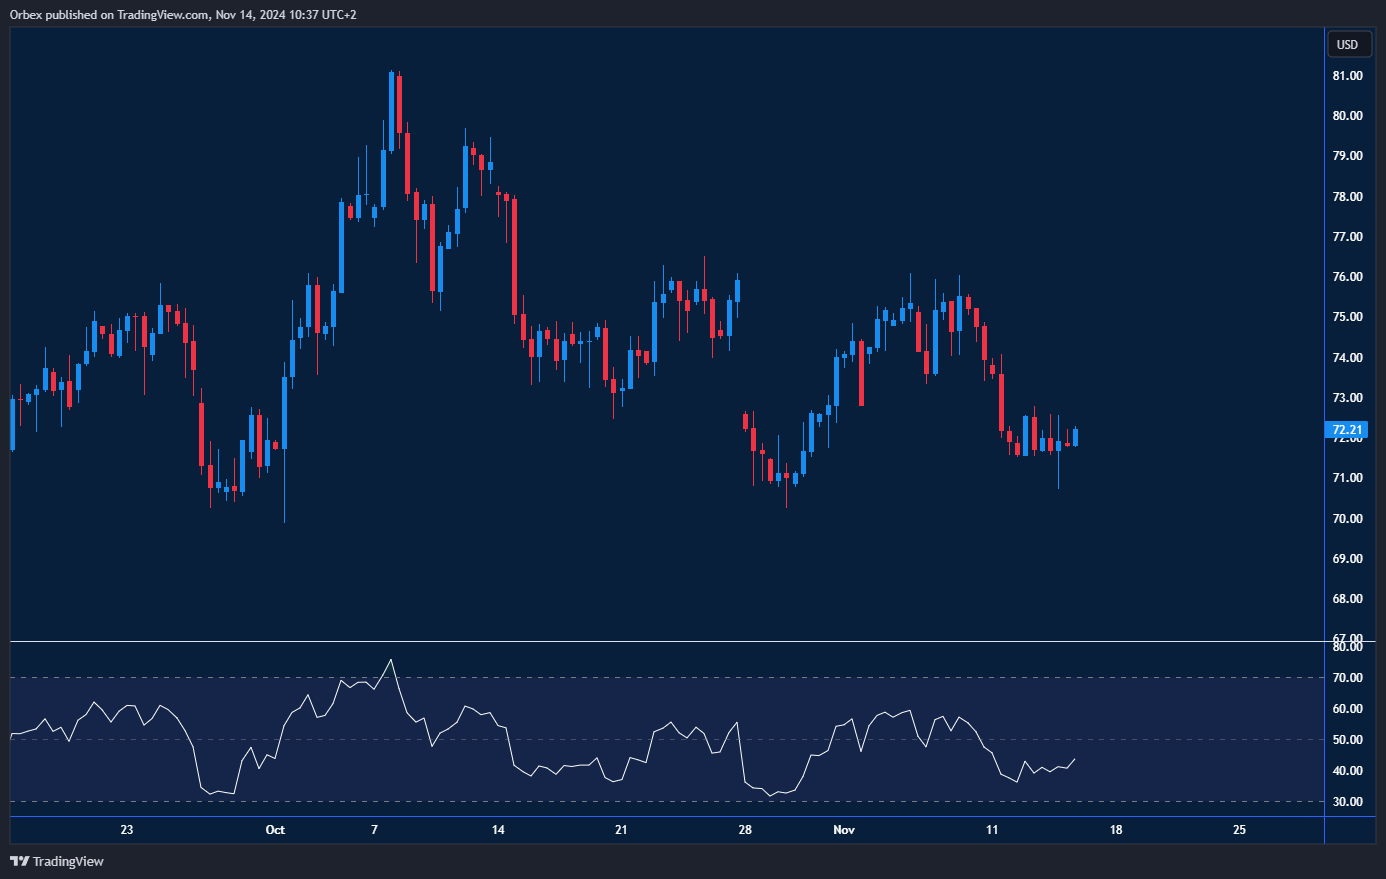Click the RSI 70.00 scale label

coord(1347,678)
